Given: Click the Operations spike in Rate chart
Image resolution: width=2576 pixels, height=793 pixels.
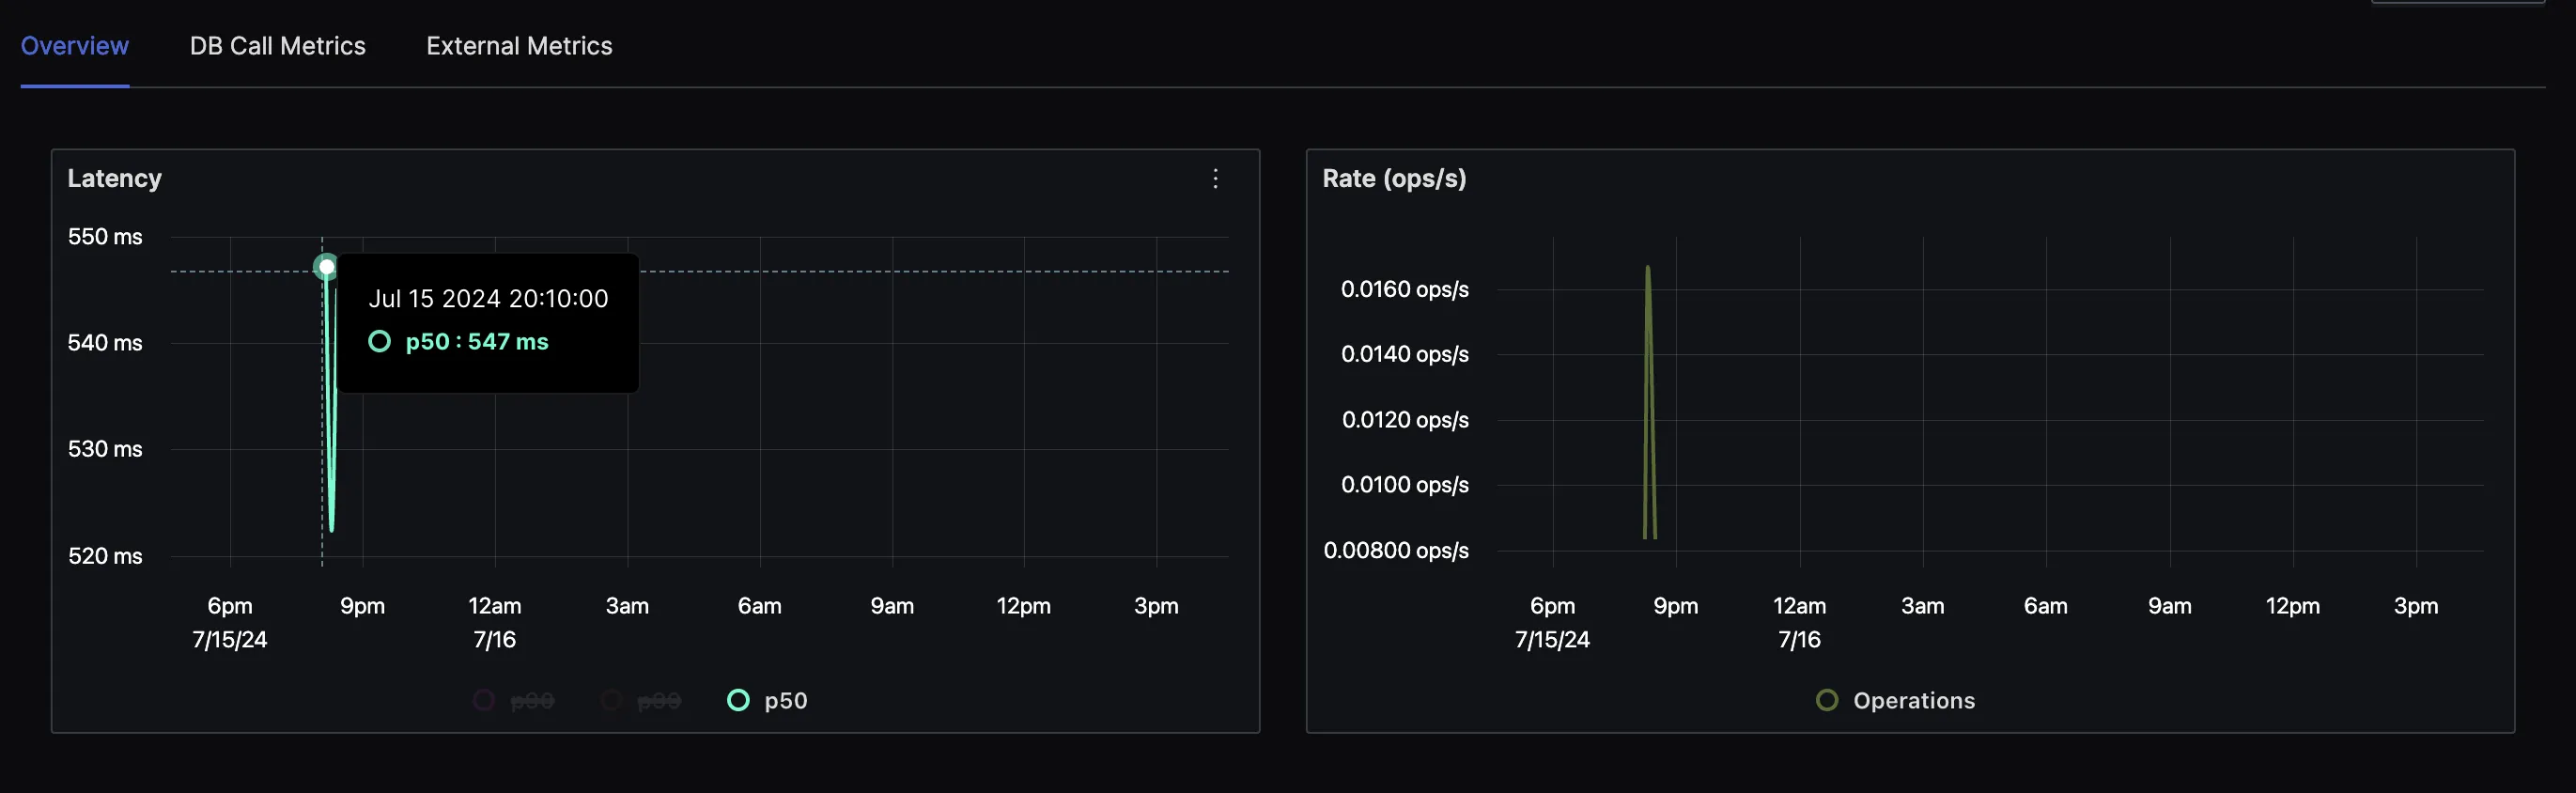Looking at the screenshot, I should click(x=1649, y=400).
